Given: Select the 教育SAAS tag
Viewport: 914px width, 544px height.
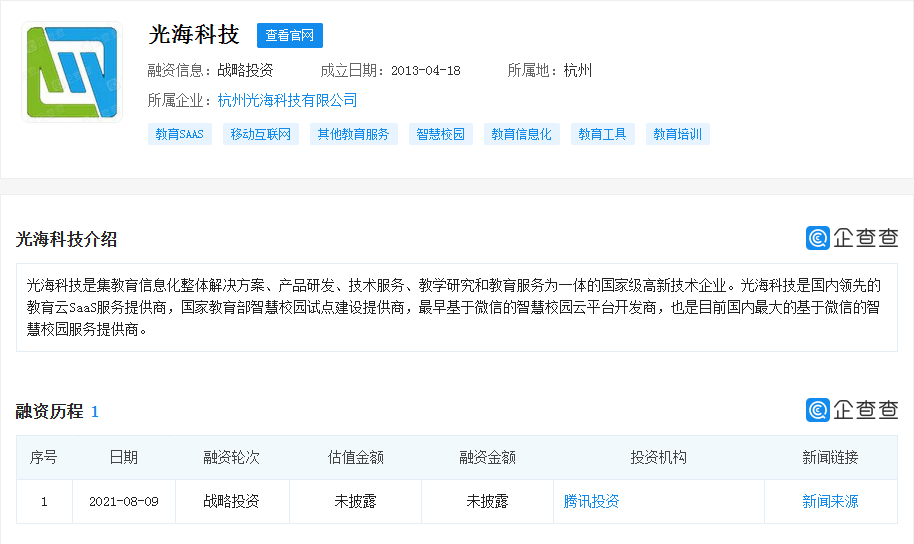Looking at the screenshot, I should (180, 134).
